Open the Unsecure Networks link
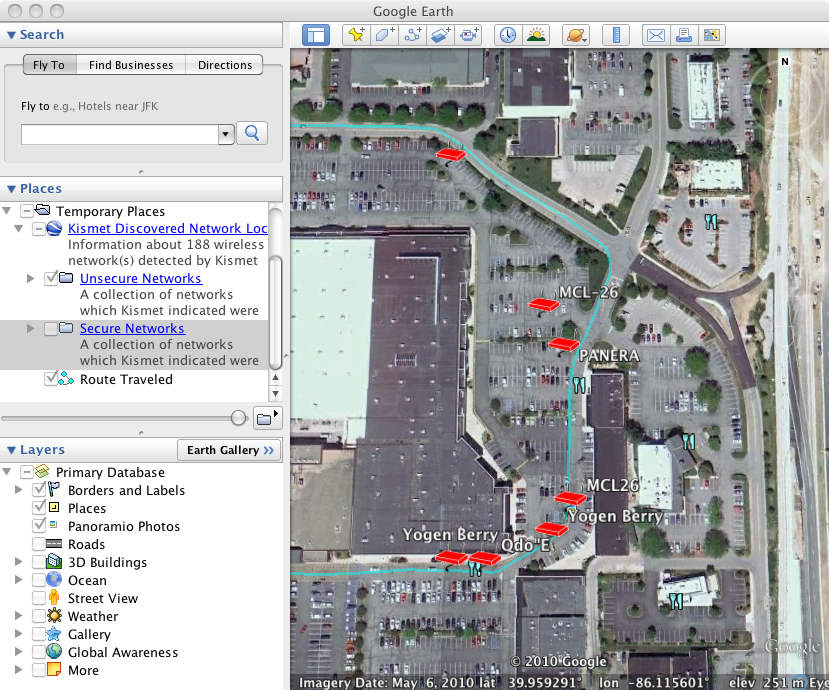The width and height of the screenshot is (829, 690). 141,278
